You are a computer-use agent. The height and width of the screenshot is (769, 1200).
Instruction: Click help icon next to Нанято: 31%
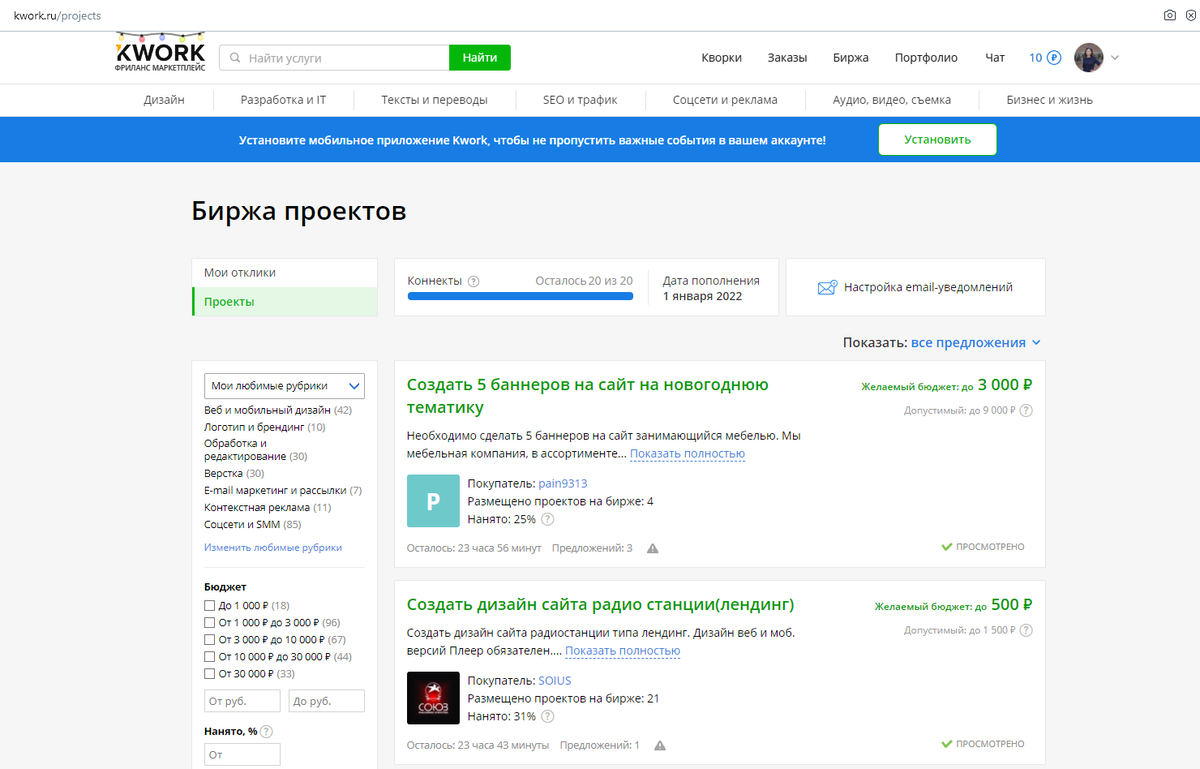(x=547, y=717)
